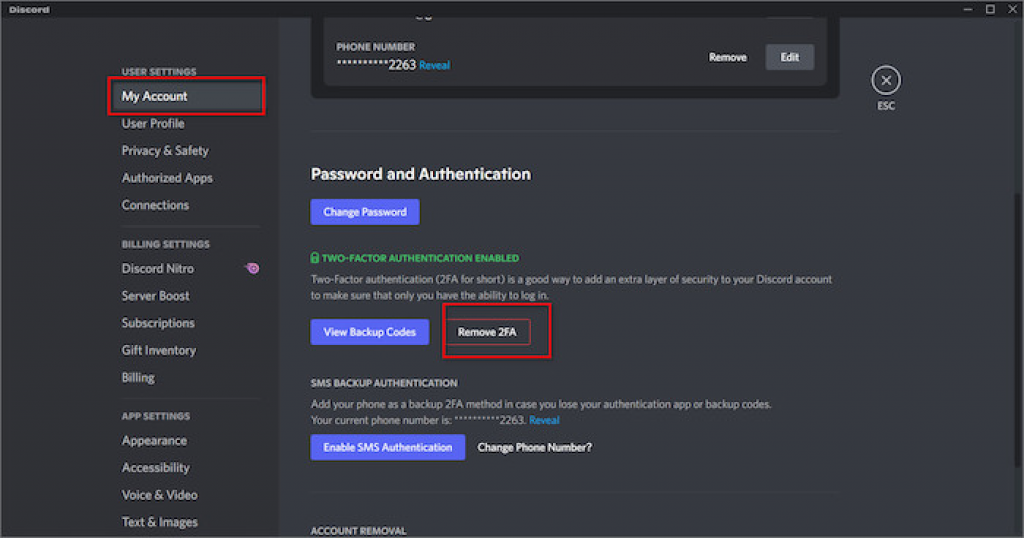Maximize the Discord window
The image size is (1024, 538).
[990, 9]
